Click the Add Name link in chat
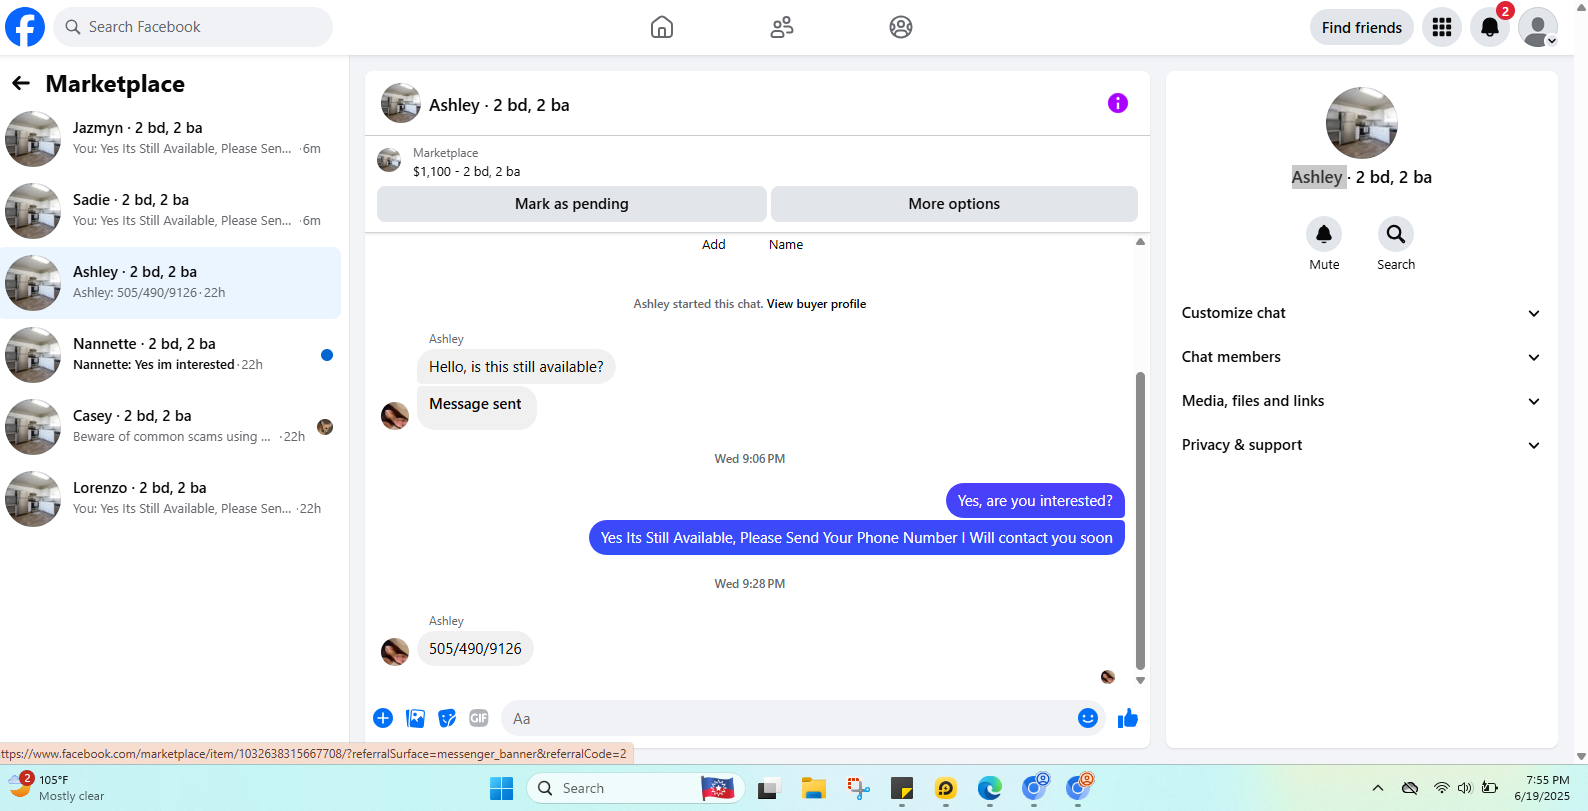1588x811 pixels. pos(752,244)
